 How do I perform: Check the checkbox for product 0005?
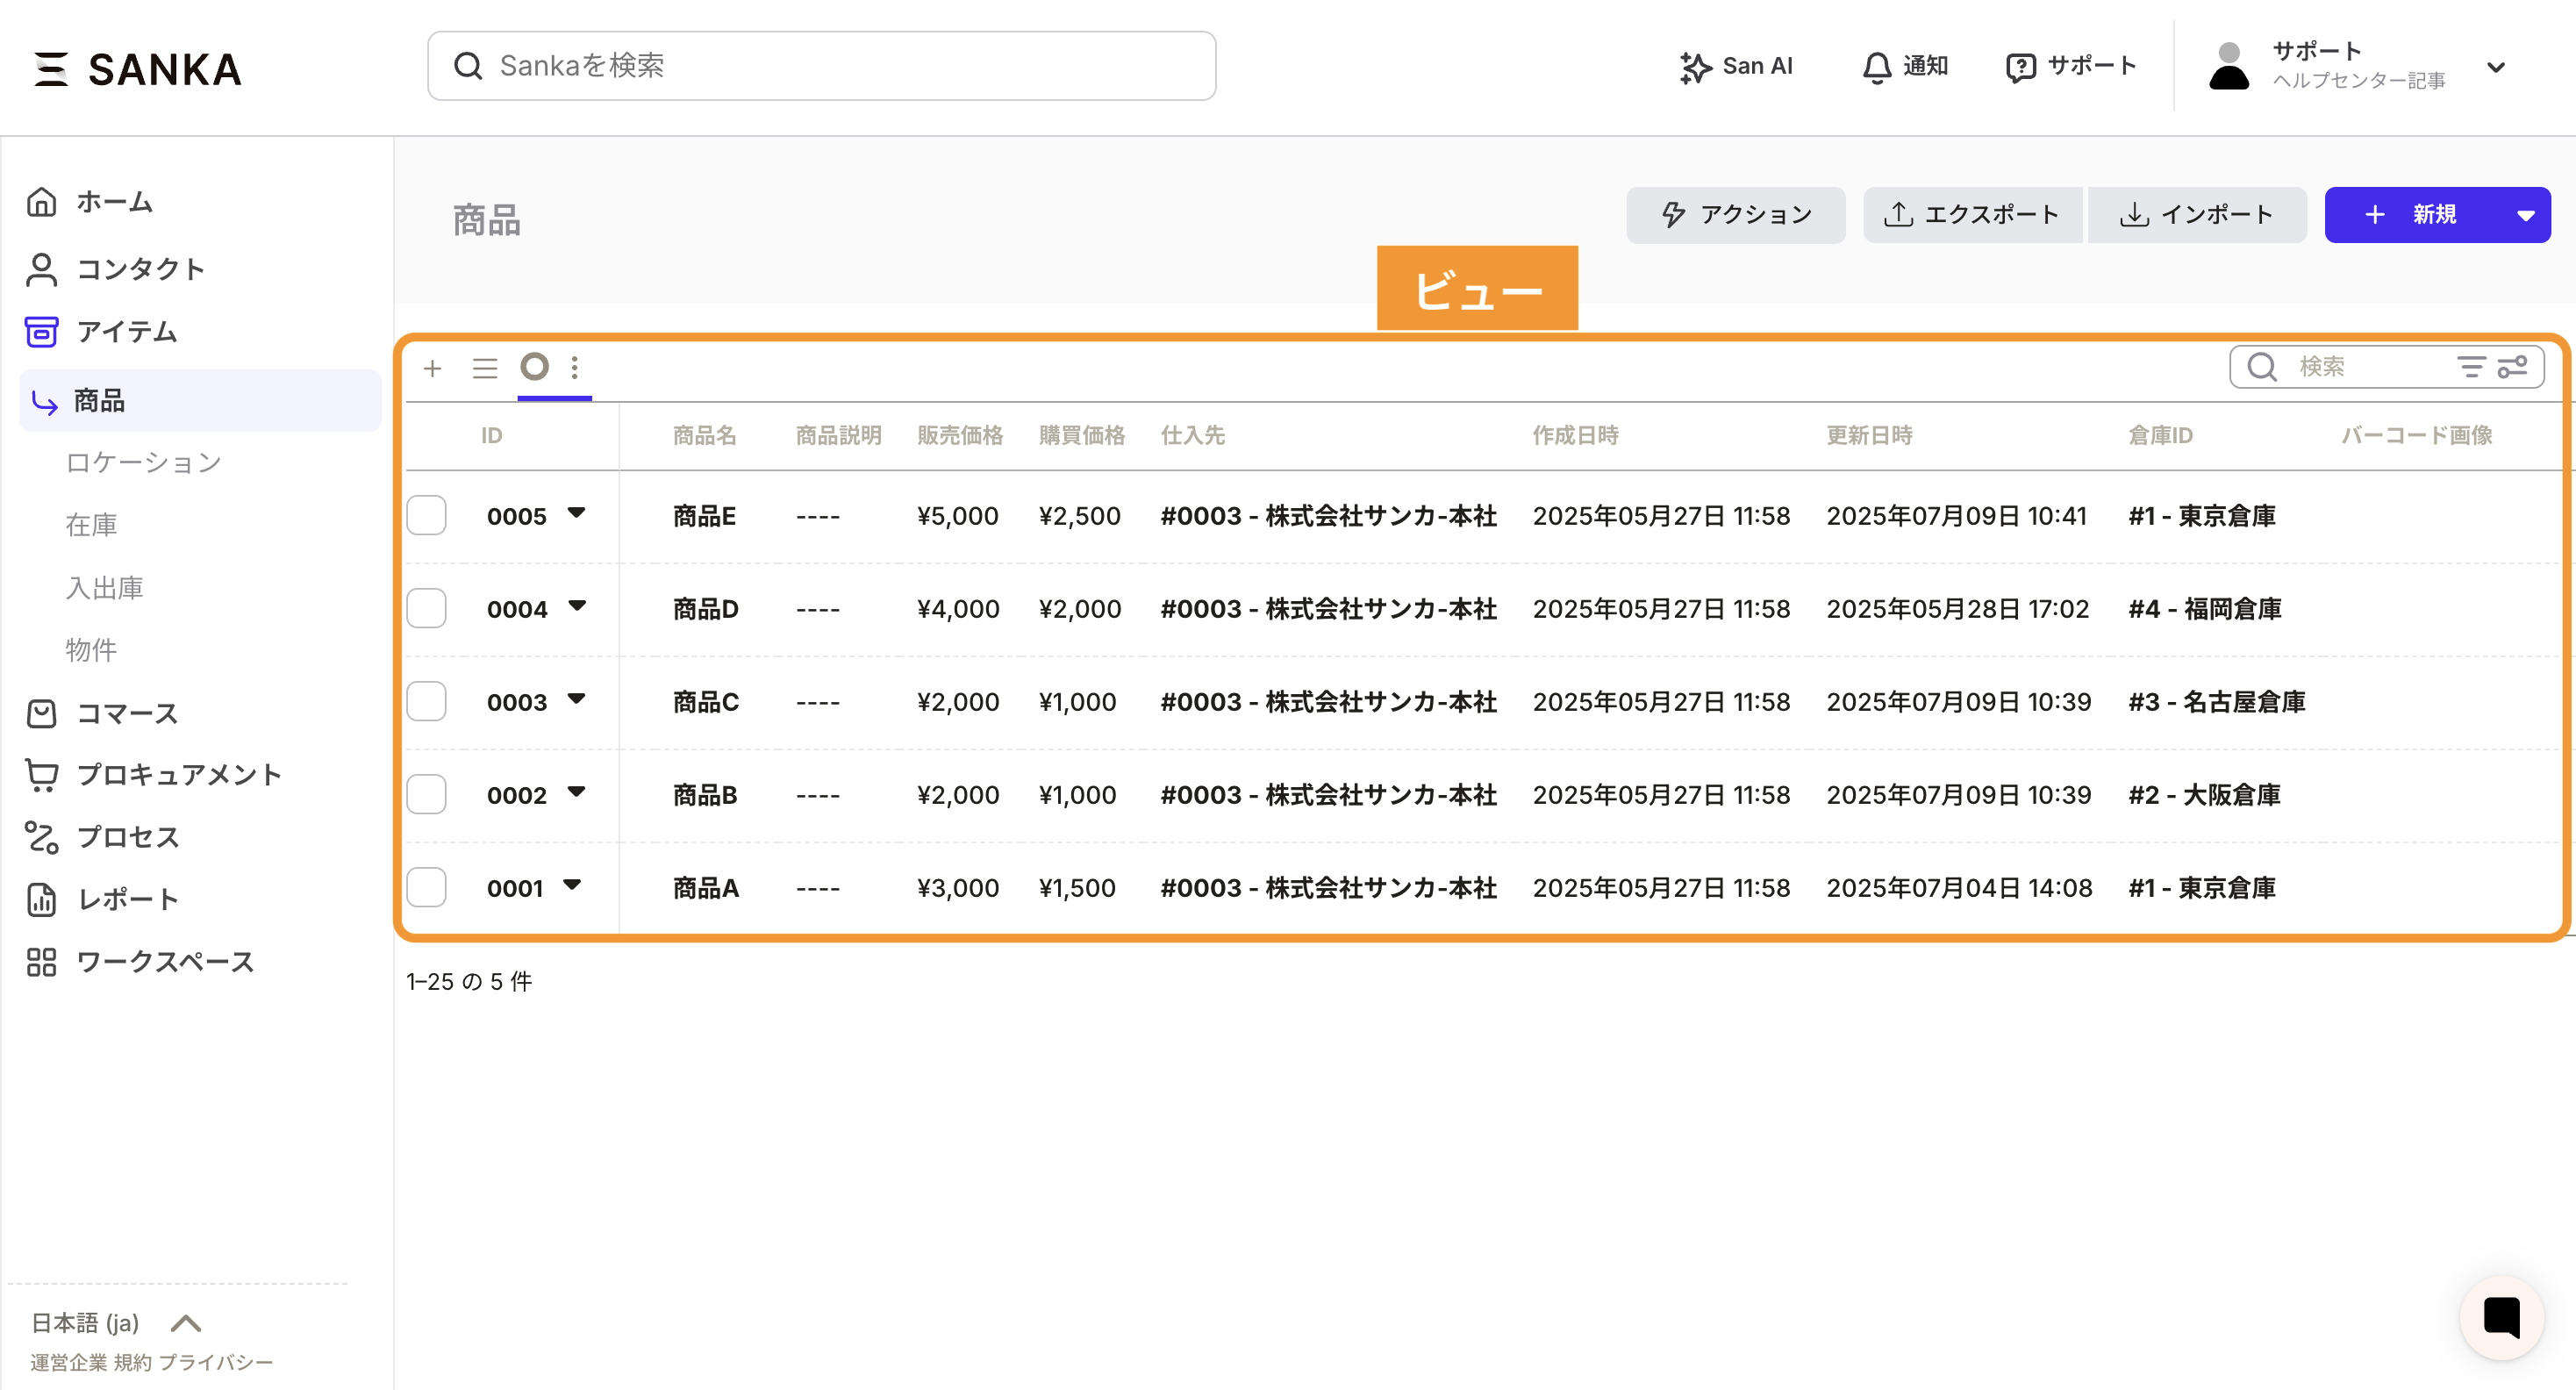point(427,516)
